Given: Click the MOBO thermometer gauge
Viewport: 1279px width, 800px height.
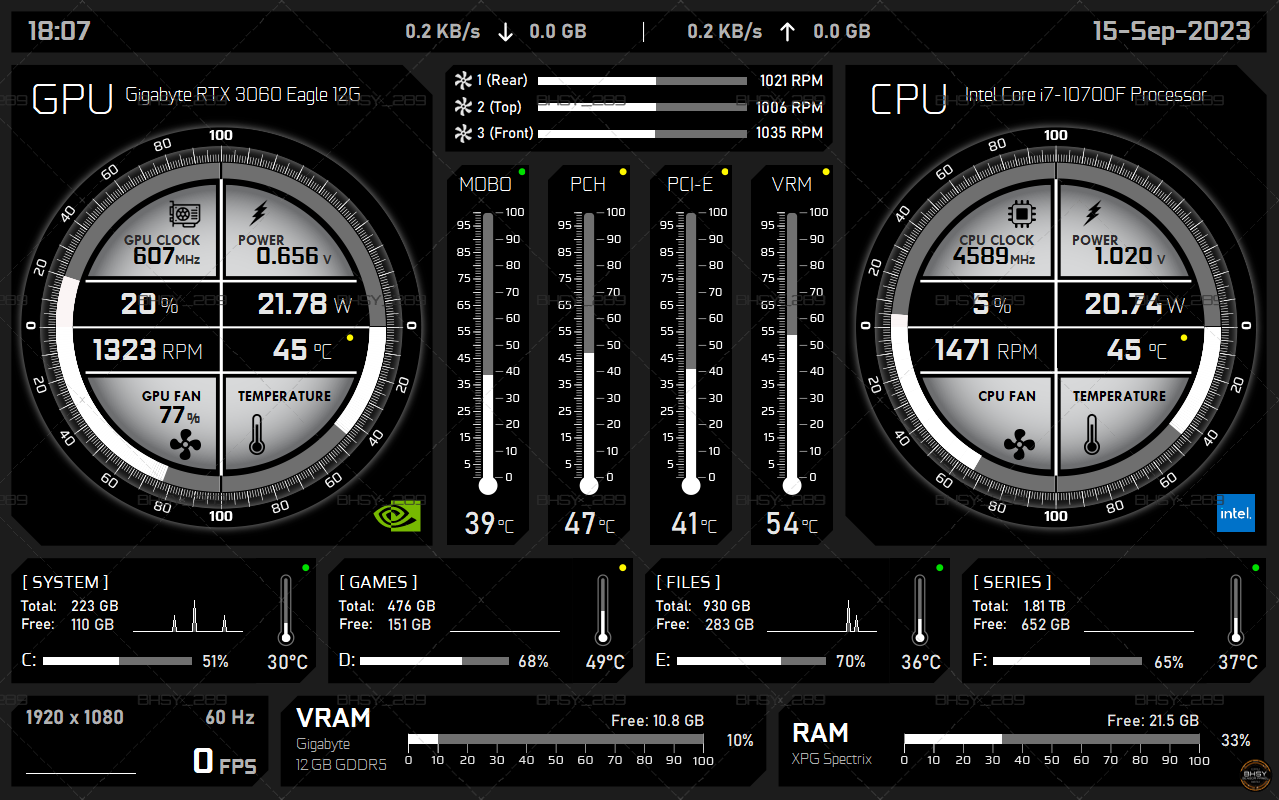Looking at the screenshot, I should pos(488,353).
